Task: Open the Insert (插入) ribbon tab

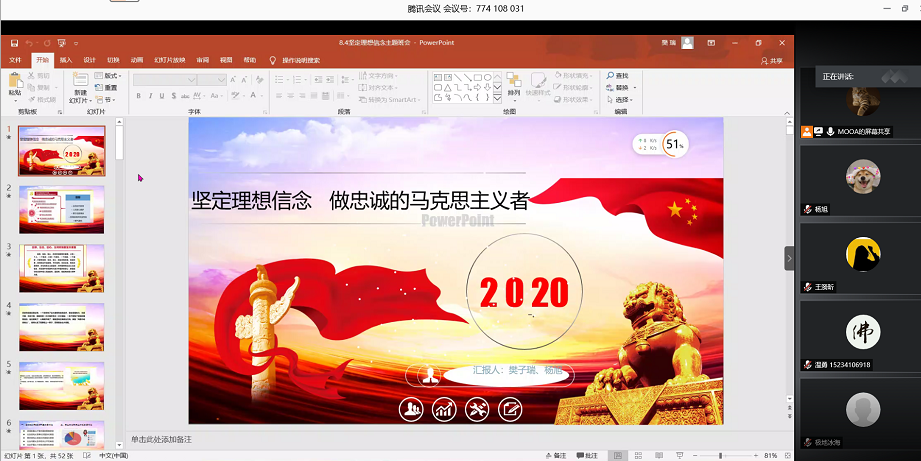Action: pos(66,60)
